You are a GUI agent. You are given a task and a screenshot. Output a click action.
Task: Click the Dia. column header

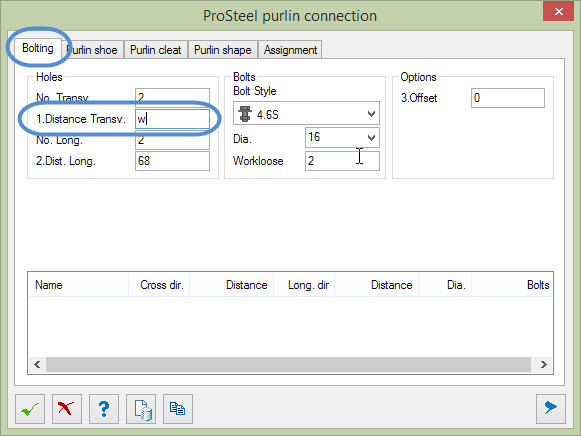pos(445,285)
